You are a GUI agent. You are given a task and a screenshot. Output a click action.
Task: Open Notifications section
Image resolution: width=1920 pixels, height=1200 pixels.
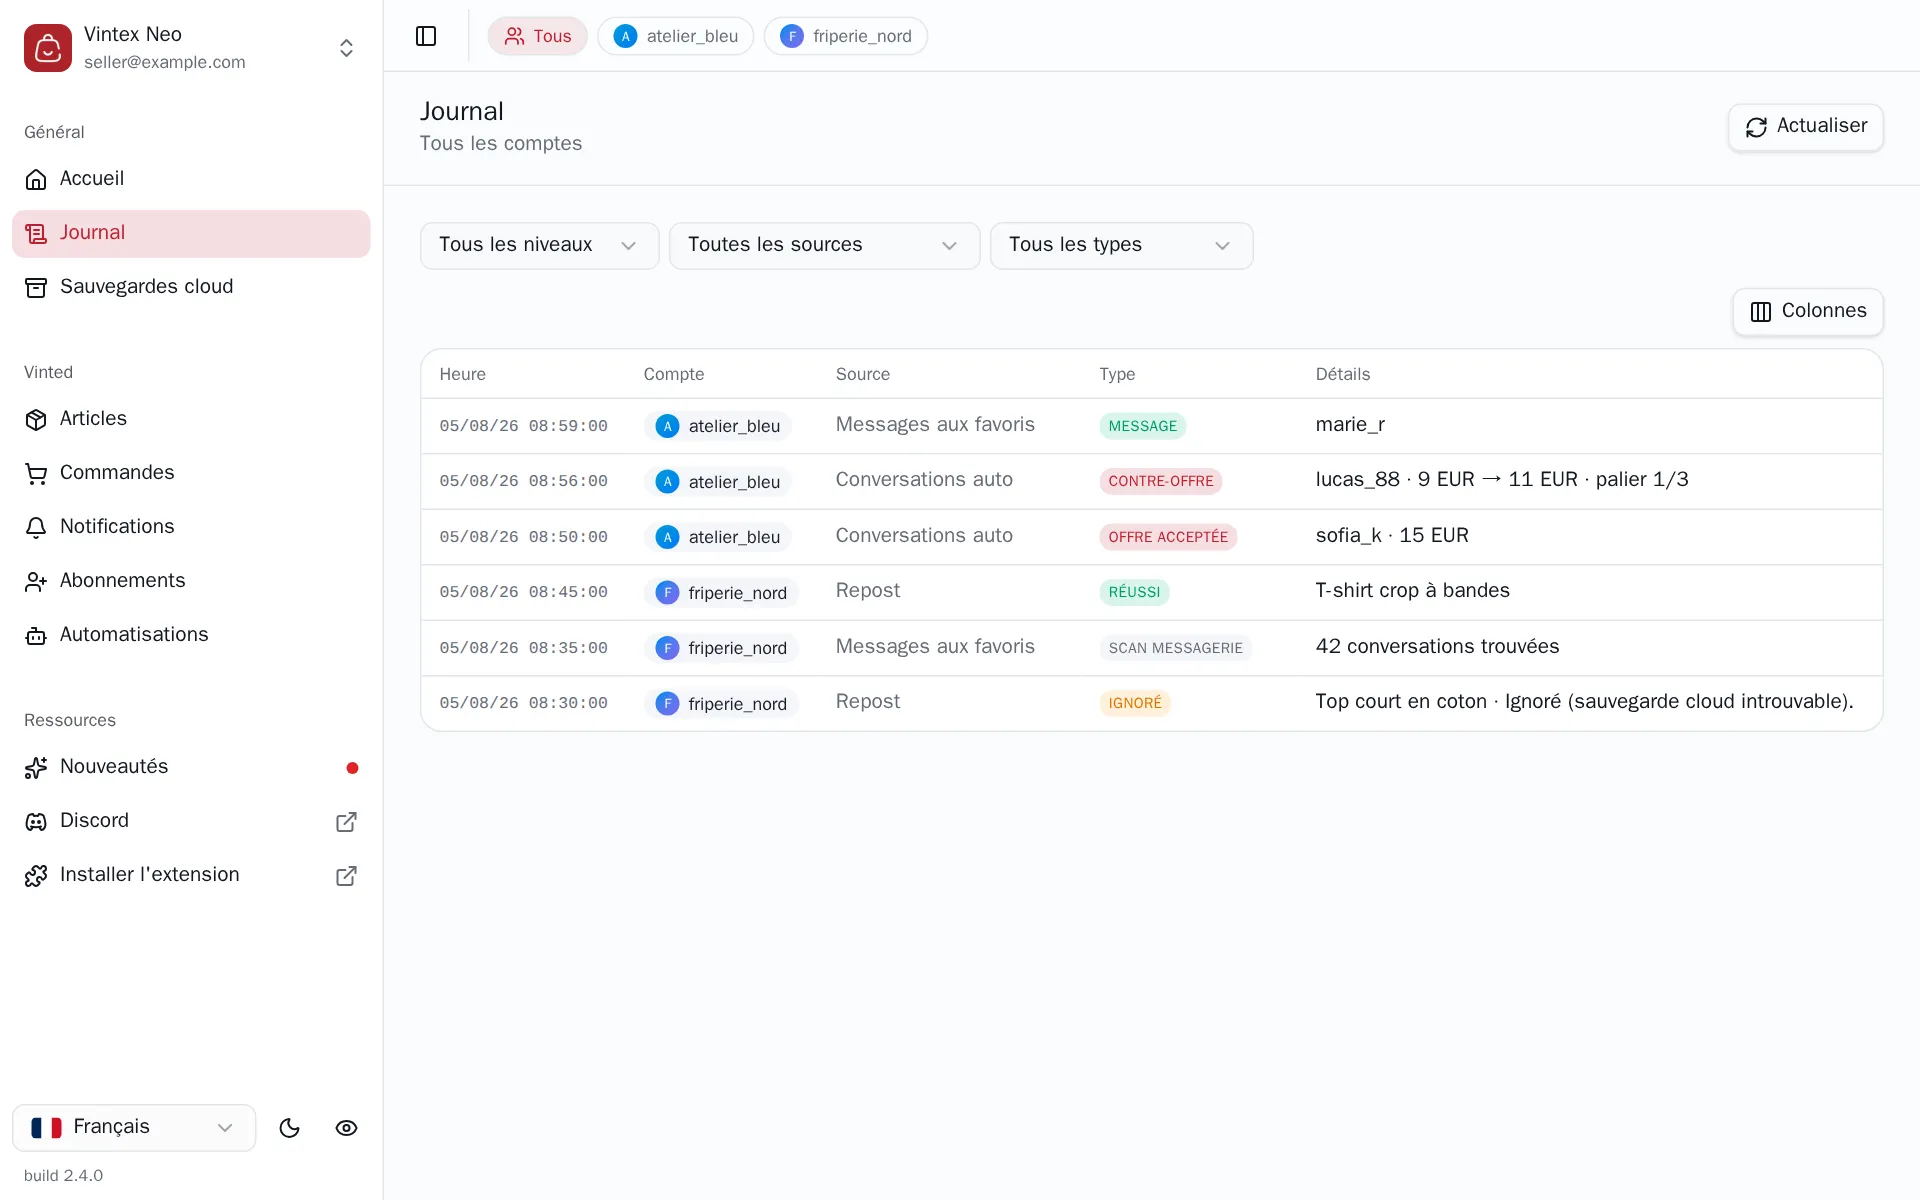191,527
